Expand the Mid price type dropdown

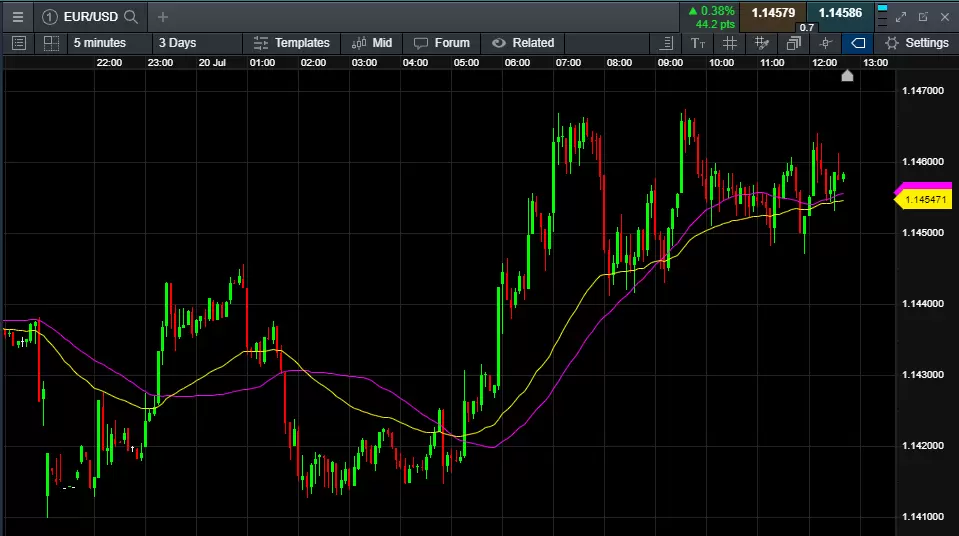[372, 43]
